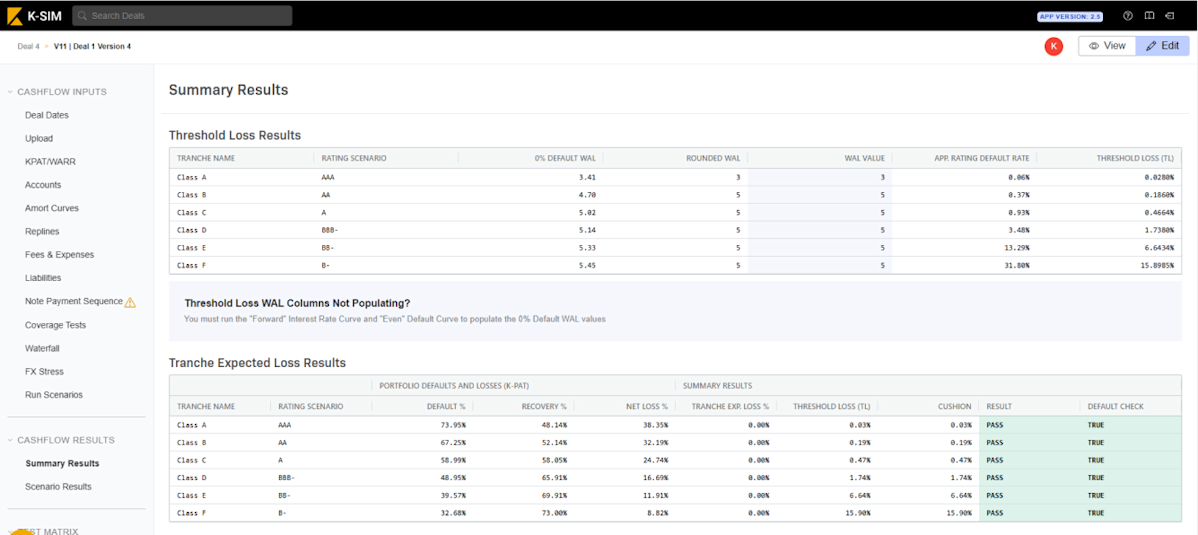Open the Upload page

pos(39,138)
